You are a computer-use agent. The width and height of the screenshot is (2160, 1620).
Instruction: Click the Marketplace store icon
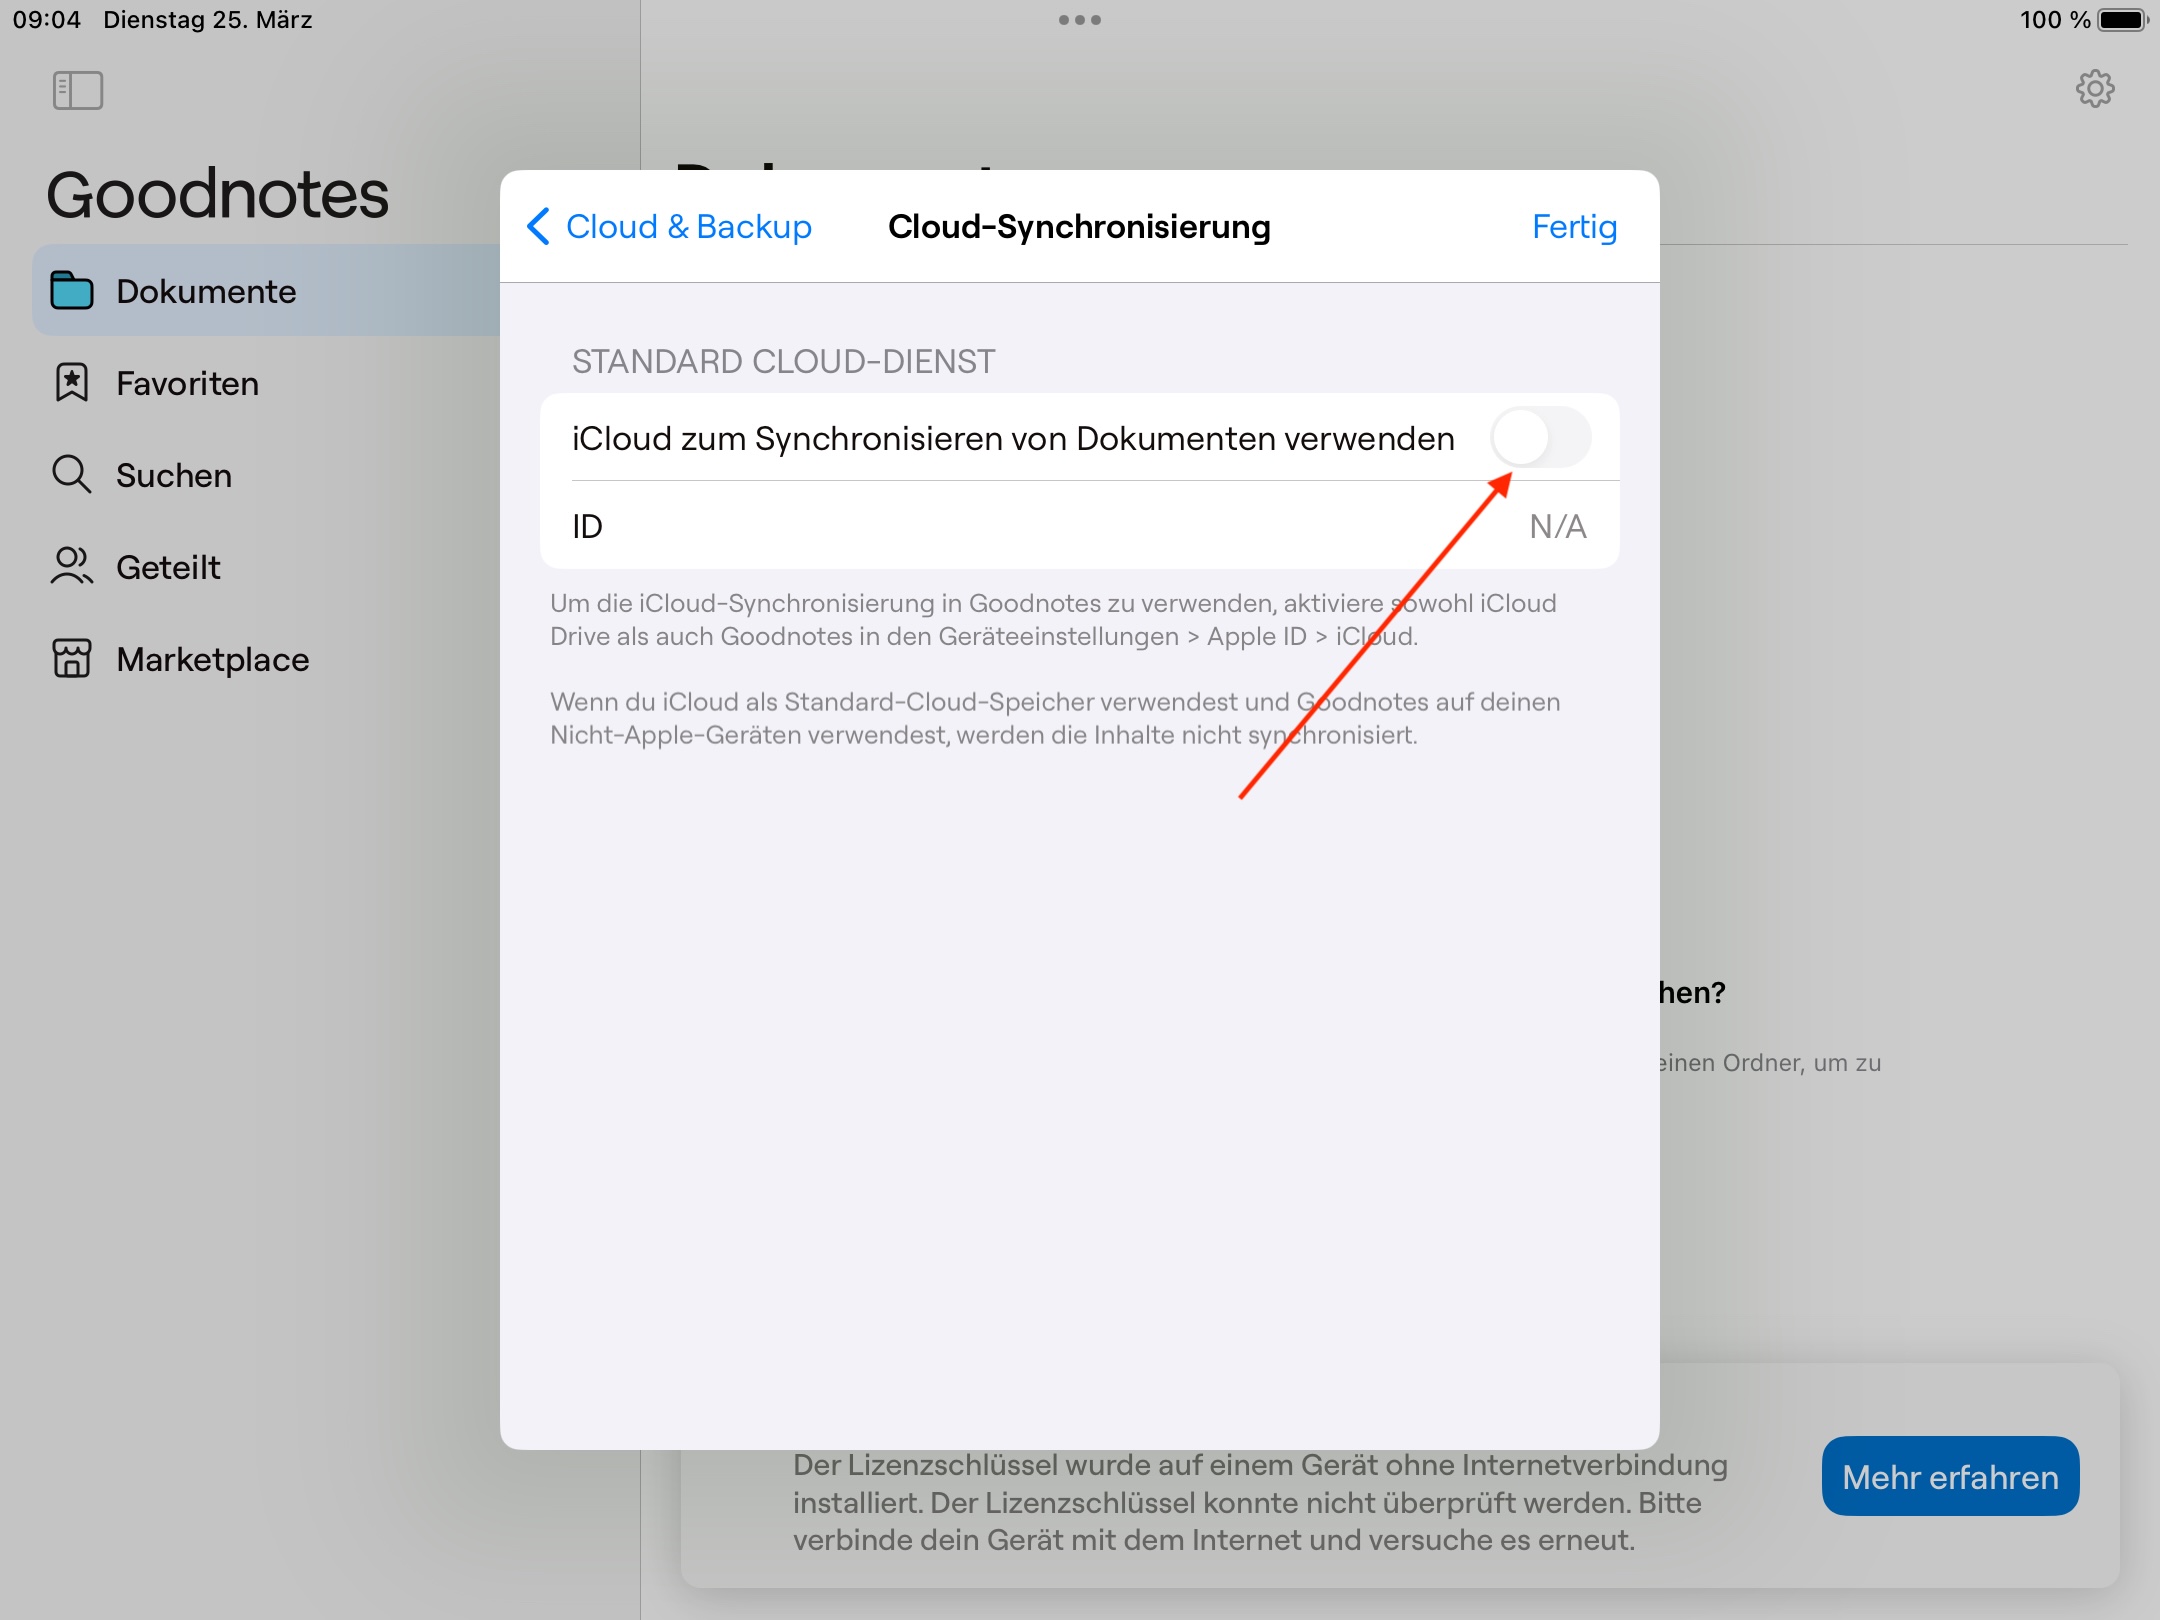point(72,658)
